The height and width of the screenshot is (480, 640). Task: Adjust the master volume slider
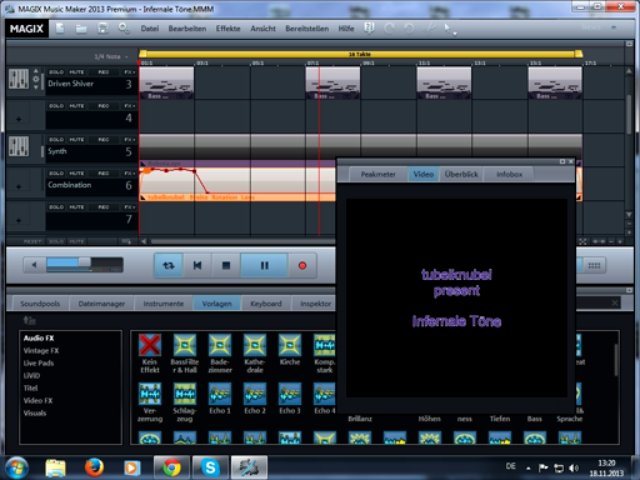[84, 264]
